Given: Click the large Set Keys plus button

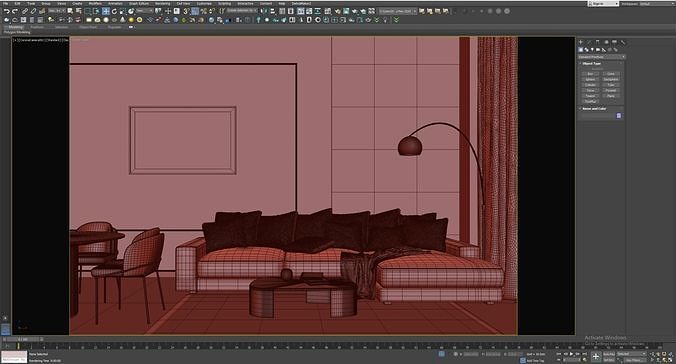Looking at the screenshot, I should [x=596, y=356].
